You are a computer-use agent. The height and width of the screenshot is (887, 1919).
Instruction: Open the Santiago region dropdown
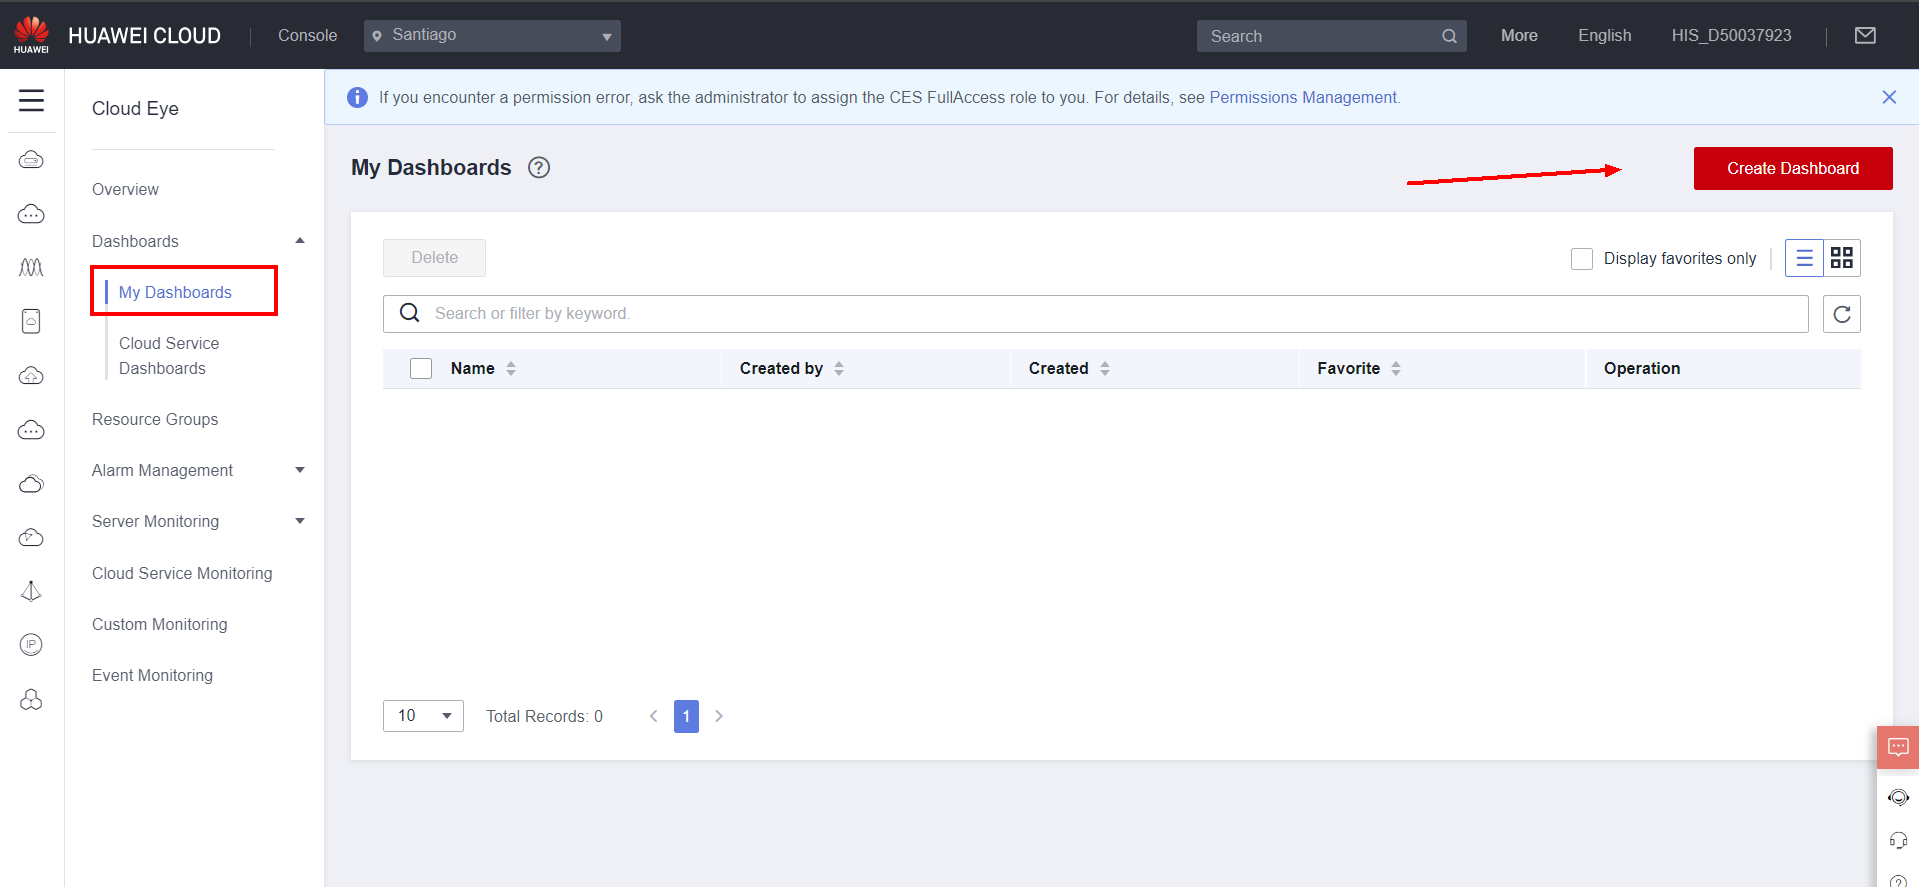[x=492, y=36]
